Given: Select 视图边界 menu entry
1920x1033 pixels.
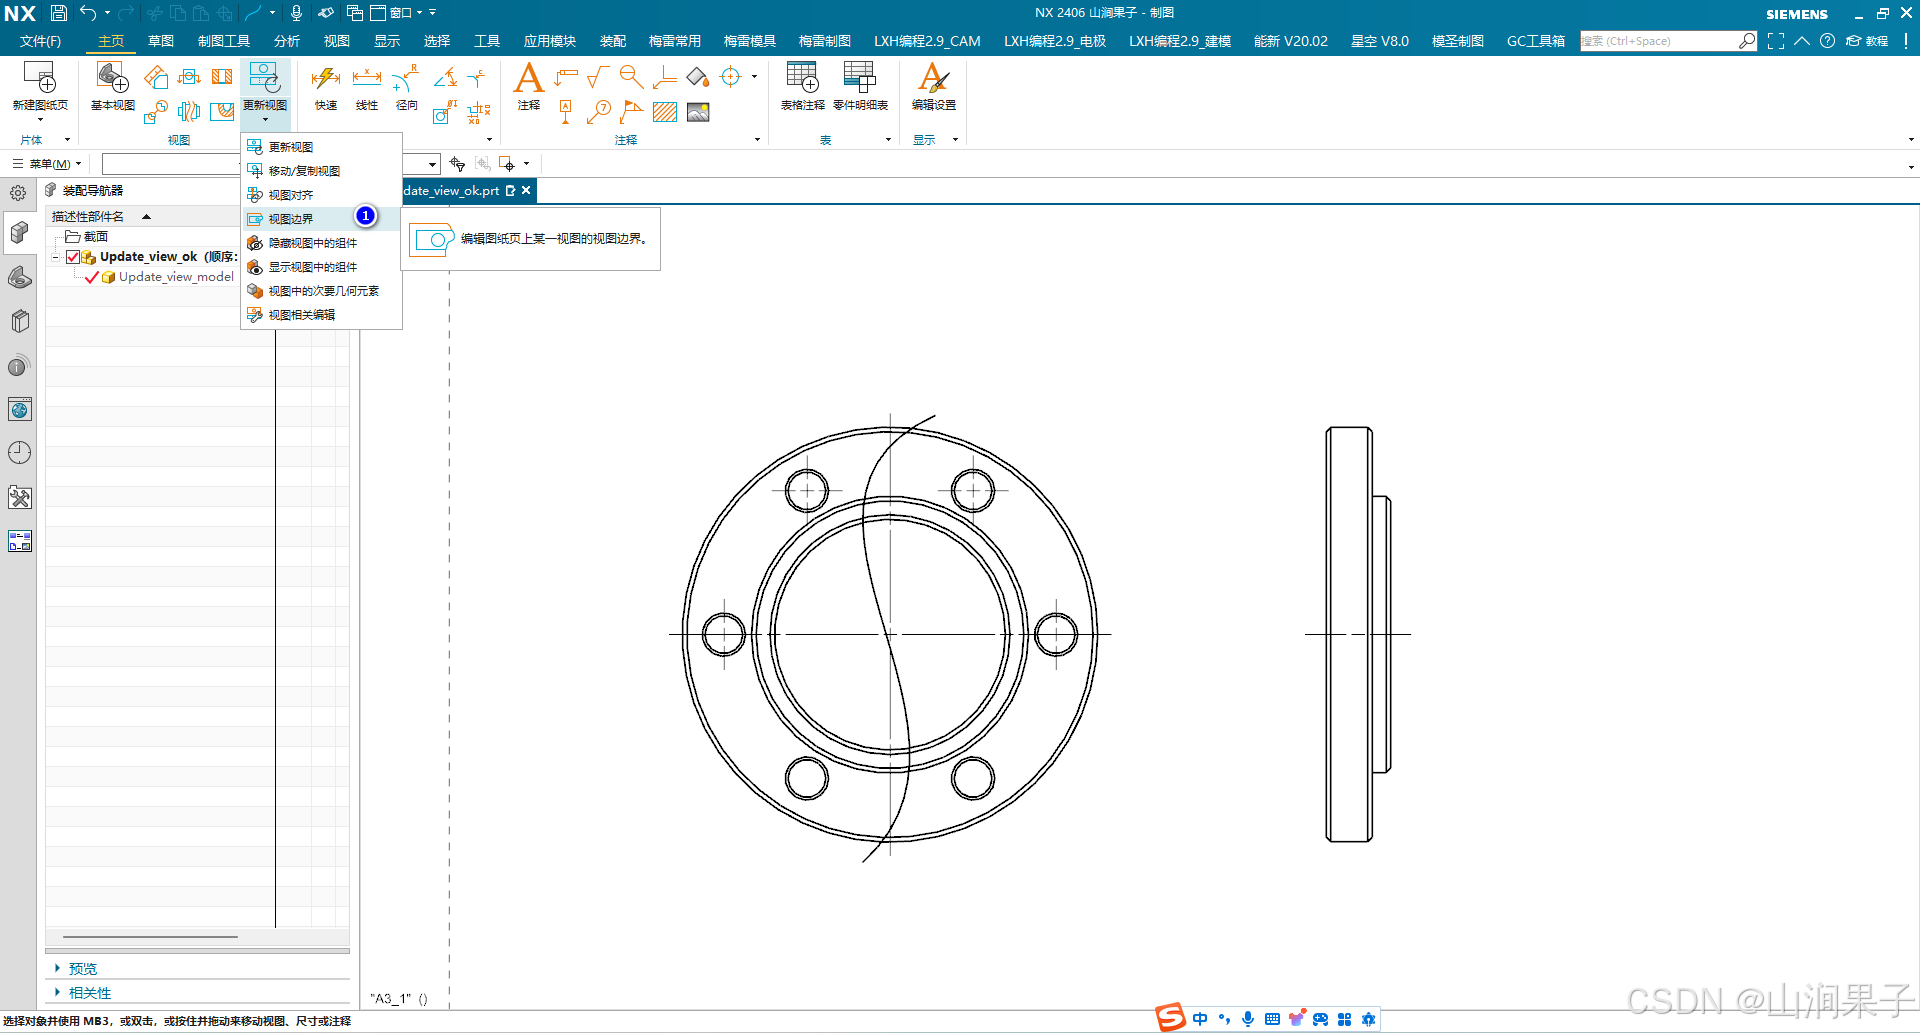Looking at the screenshot, I should tap(321, 219).
